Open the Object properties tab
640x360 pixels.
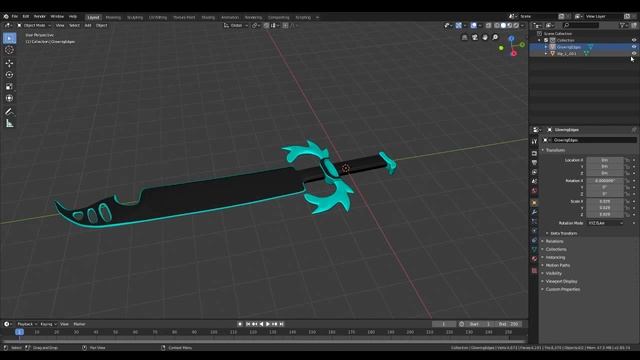click(534, 202)
